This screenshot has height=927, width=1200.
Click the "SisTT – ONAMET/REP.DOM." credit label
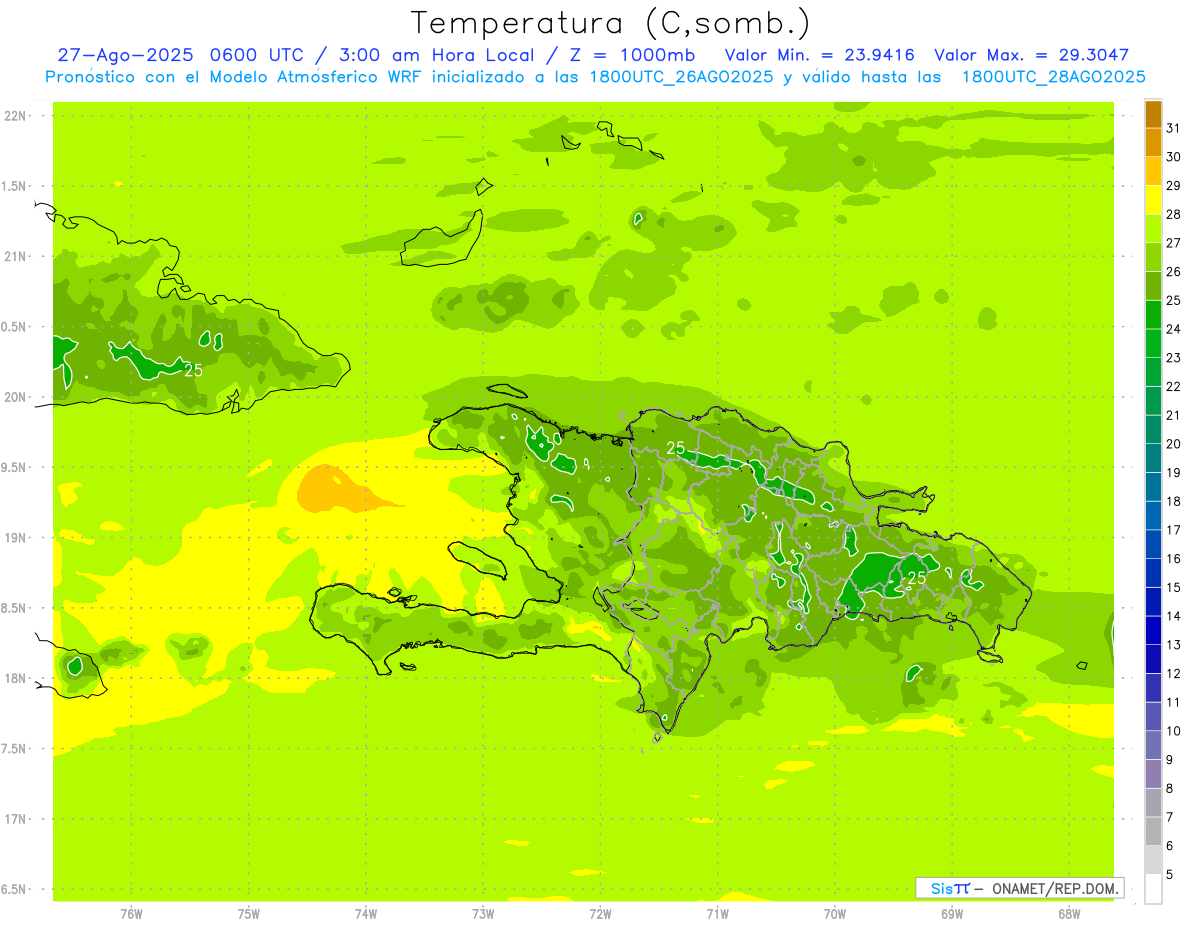pos(1019,888)
